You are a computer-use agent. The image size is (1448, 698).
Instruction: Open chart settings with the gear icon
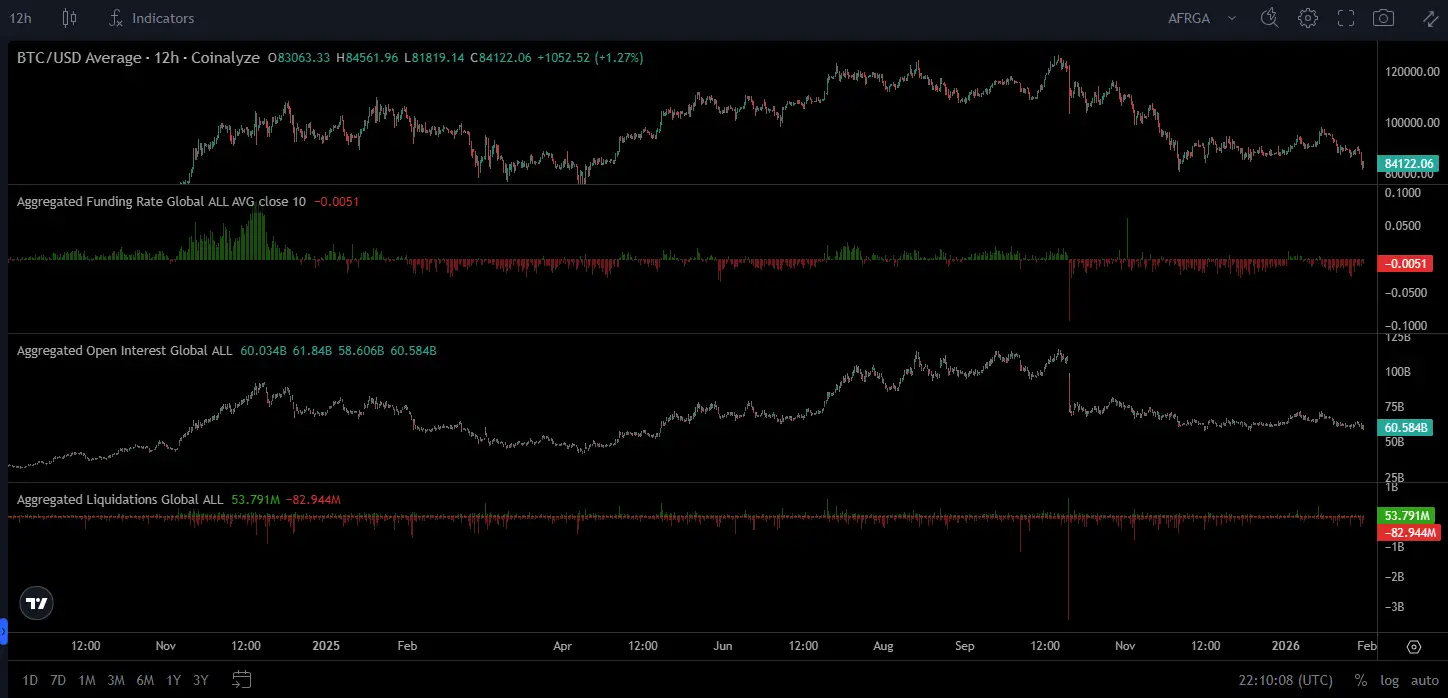click(1308, 17)
